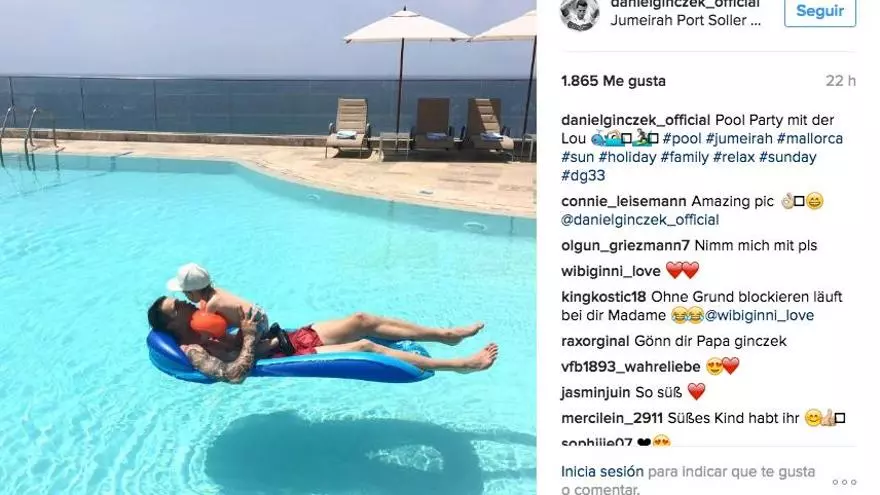
Task: Open the profile avatar thumbnail
Action: [x=580, y=13]
